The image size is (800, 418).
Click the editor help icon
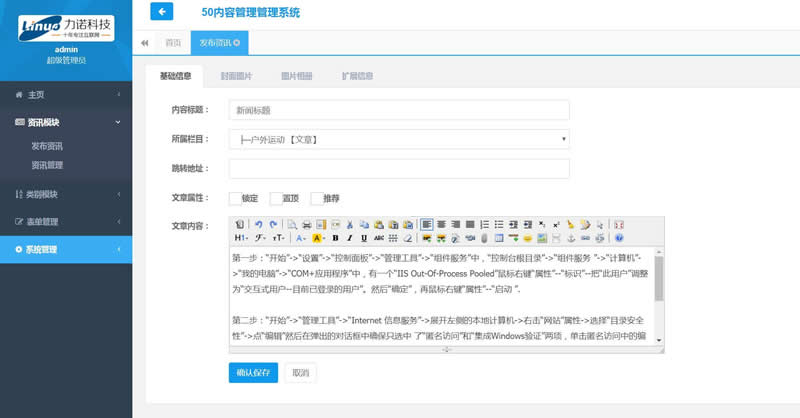pyautogui.click(x=619, y=239)
